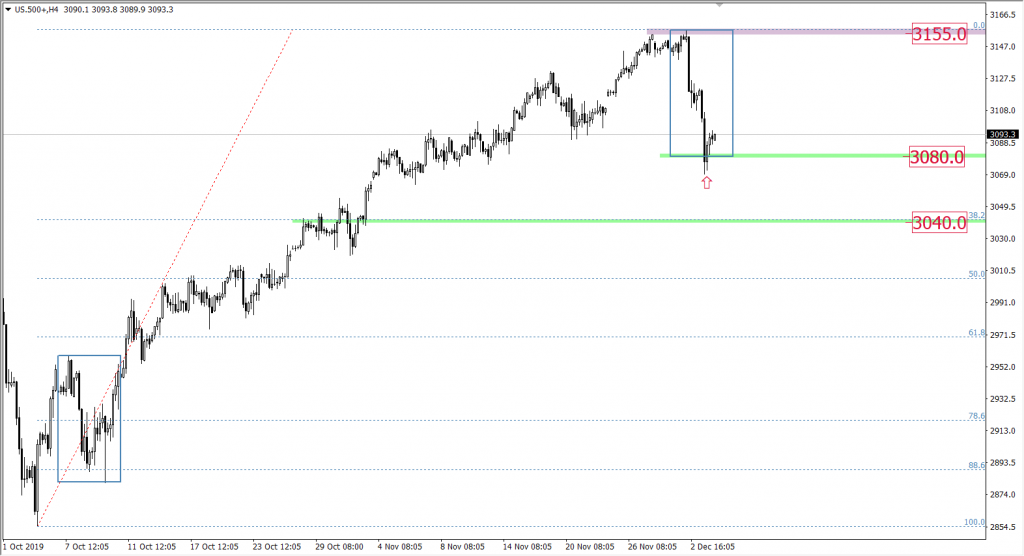The image size is (1024, 556).
Task: Click the 29 Oct 08:00 time axis label
Action: pos(340,546)
